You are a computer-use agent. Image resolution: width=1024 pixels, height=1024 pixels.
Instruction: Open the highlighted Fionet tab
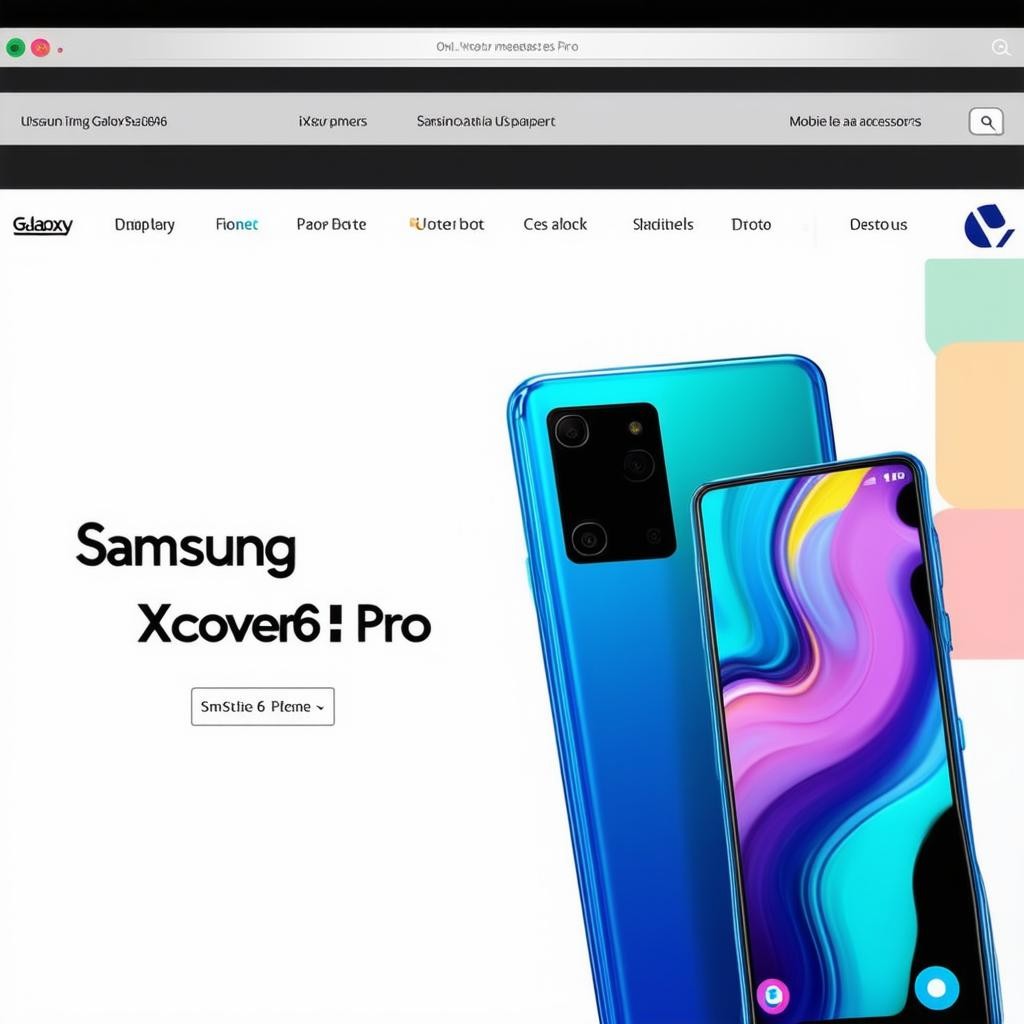[x=236, y=225]
